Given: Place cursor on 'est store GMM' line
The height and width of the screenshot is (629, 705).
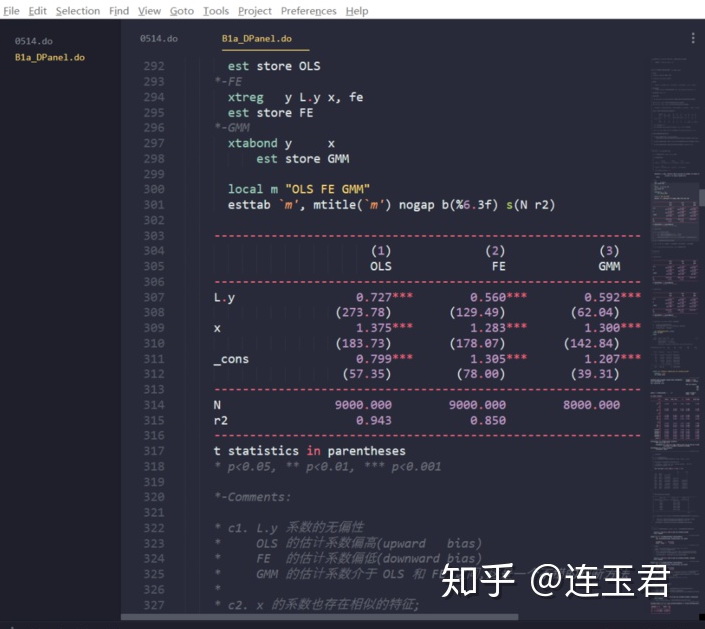Looking at the screenshot, I should coord(303,159).
